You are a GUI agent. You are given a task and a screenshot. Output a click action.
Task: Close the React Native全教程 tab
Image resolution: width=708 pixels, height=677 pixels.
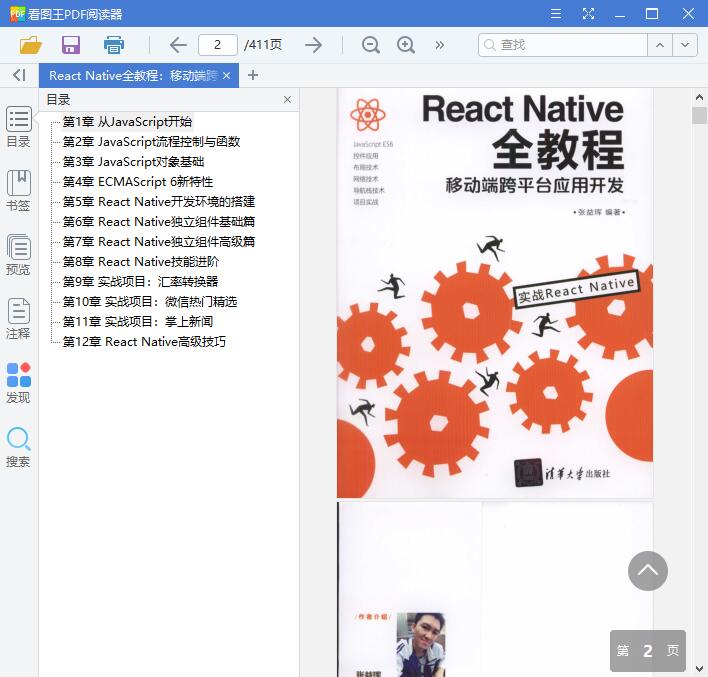tap(227, 75)
